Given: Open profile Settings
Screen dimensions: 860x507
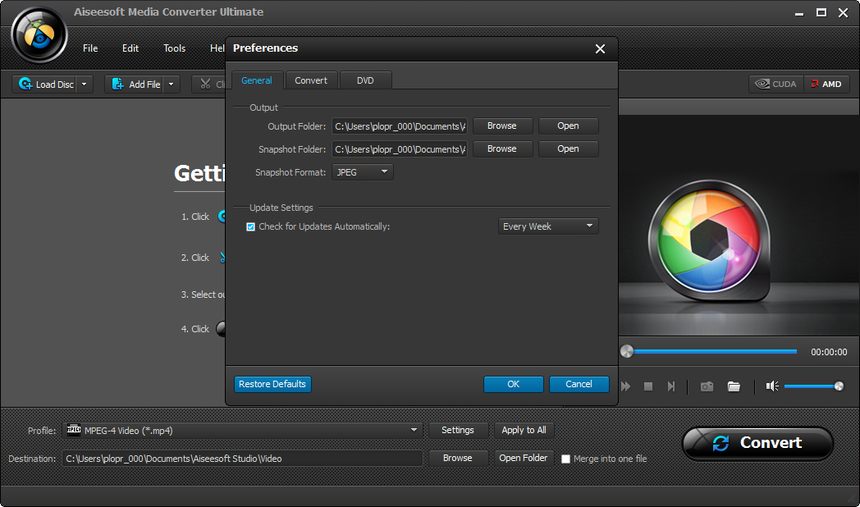Looking at the screenshot, I should pos(458,430).
